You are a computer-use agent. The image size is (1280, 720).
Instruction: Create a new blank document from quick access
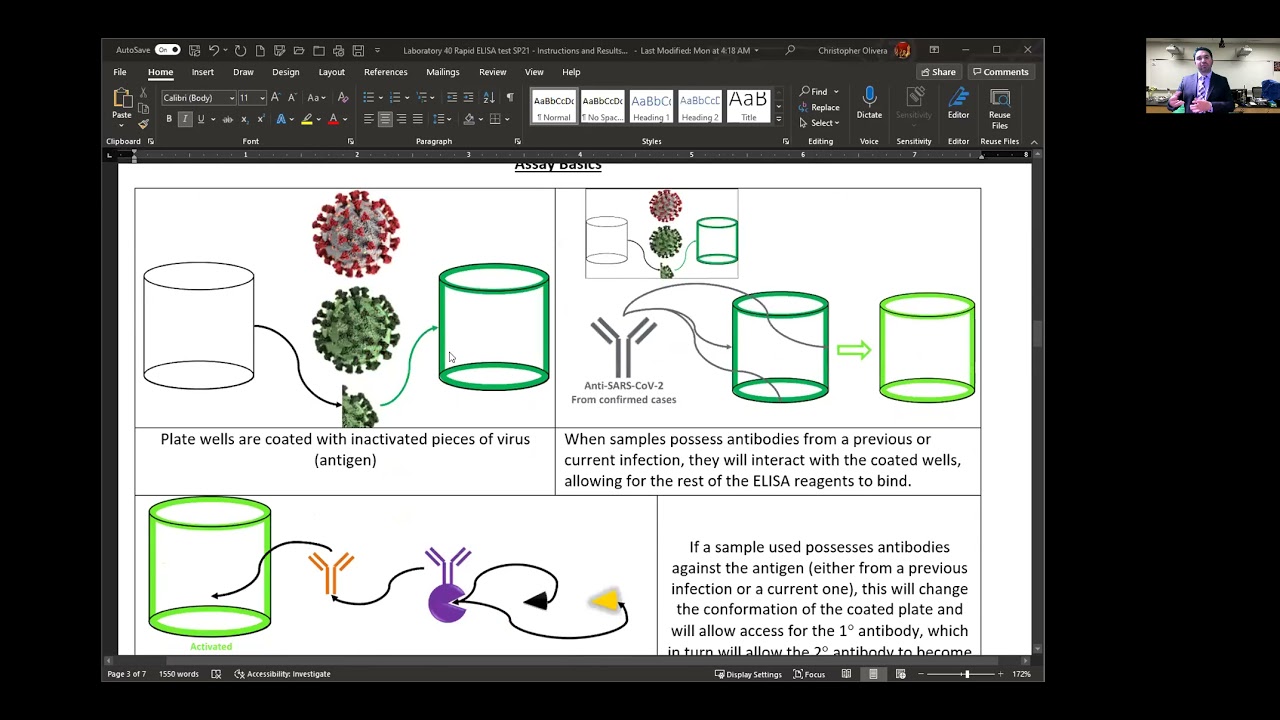tap(260, 50)
